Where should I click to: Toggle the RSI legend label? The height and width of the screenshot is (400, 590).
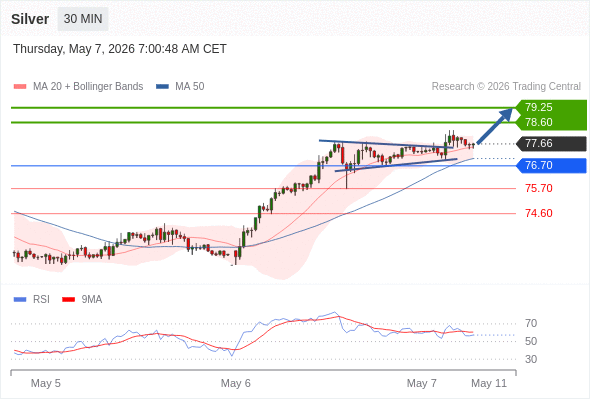(x=41, y=300)
